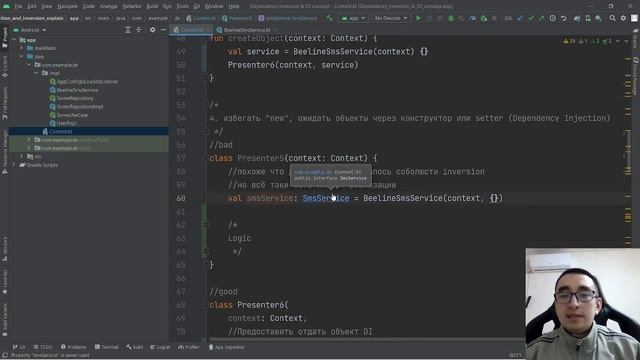Show Git history clock icon
This screenshot has width=640, height=360.
(x=552, y=18)
